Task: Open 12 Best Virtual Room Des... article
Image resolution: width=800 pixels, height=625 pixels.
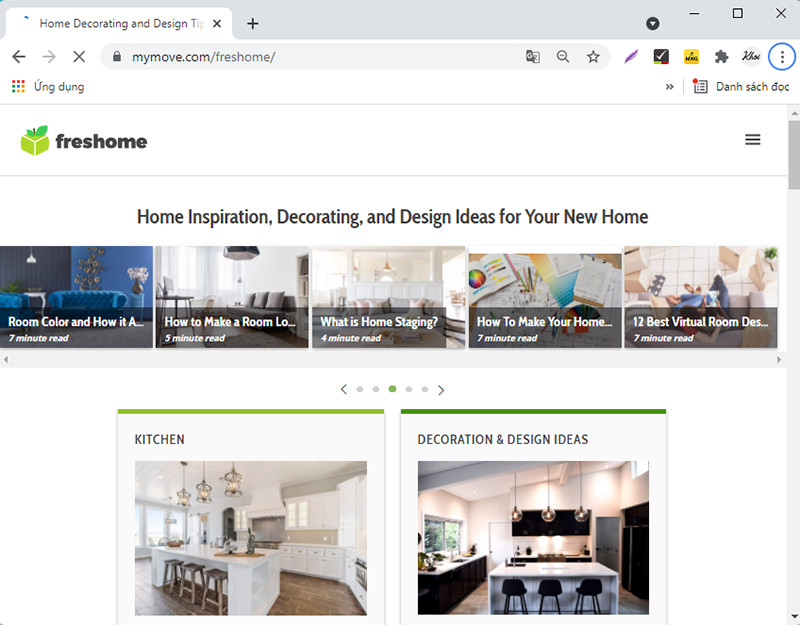Action: pyautogui.click(x=701, y=297)
